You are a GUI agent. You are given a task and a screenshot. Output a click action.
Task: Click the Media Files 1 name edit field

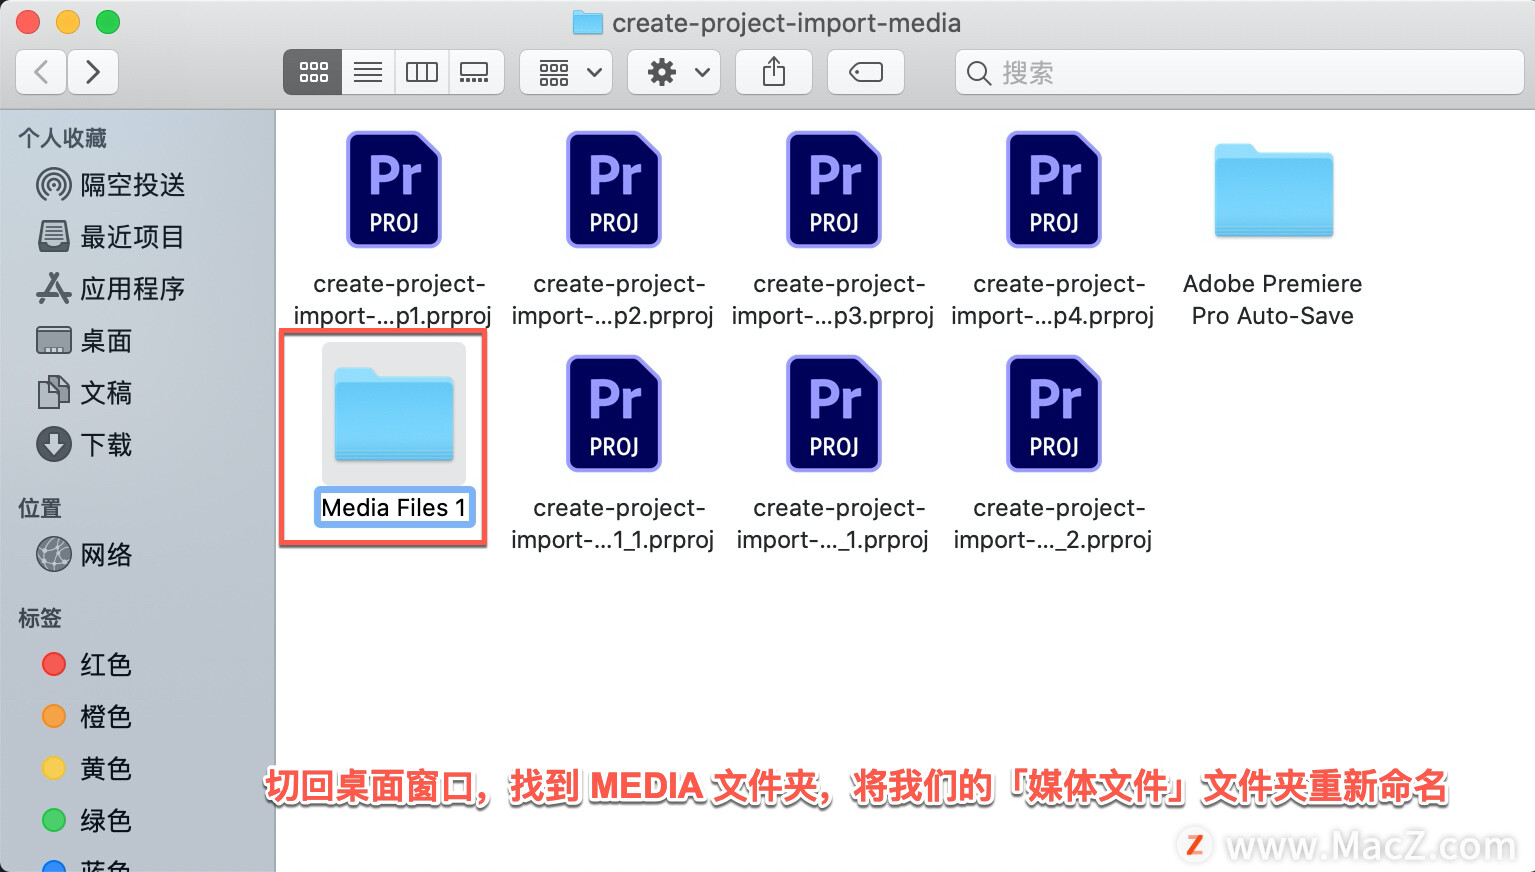(394, 508)
